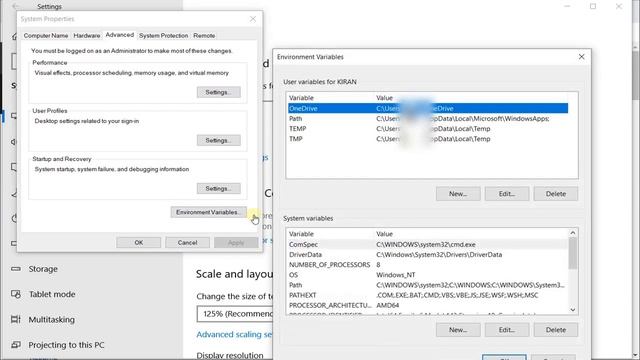Select the system Path variable row
This screenshot has width=640, height=360.
[427, 285]
